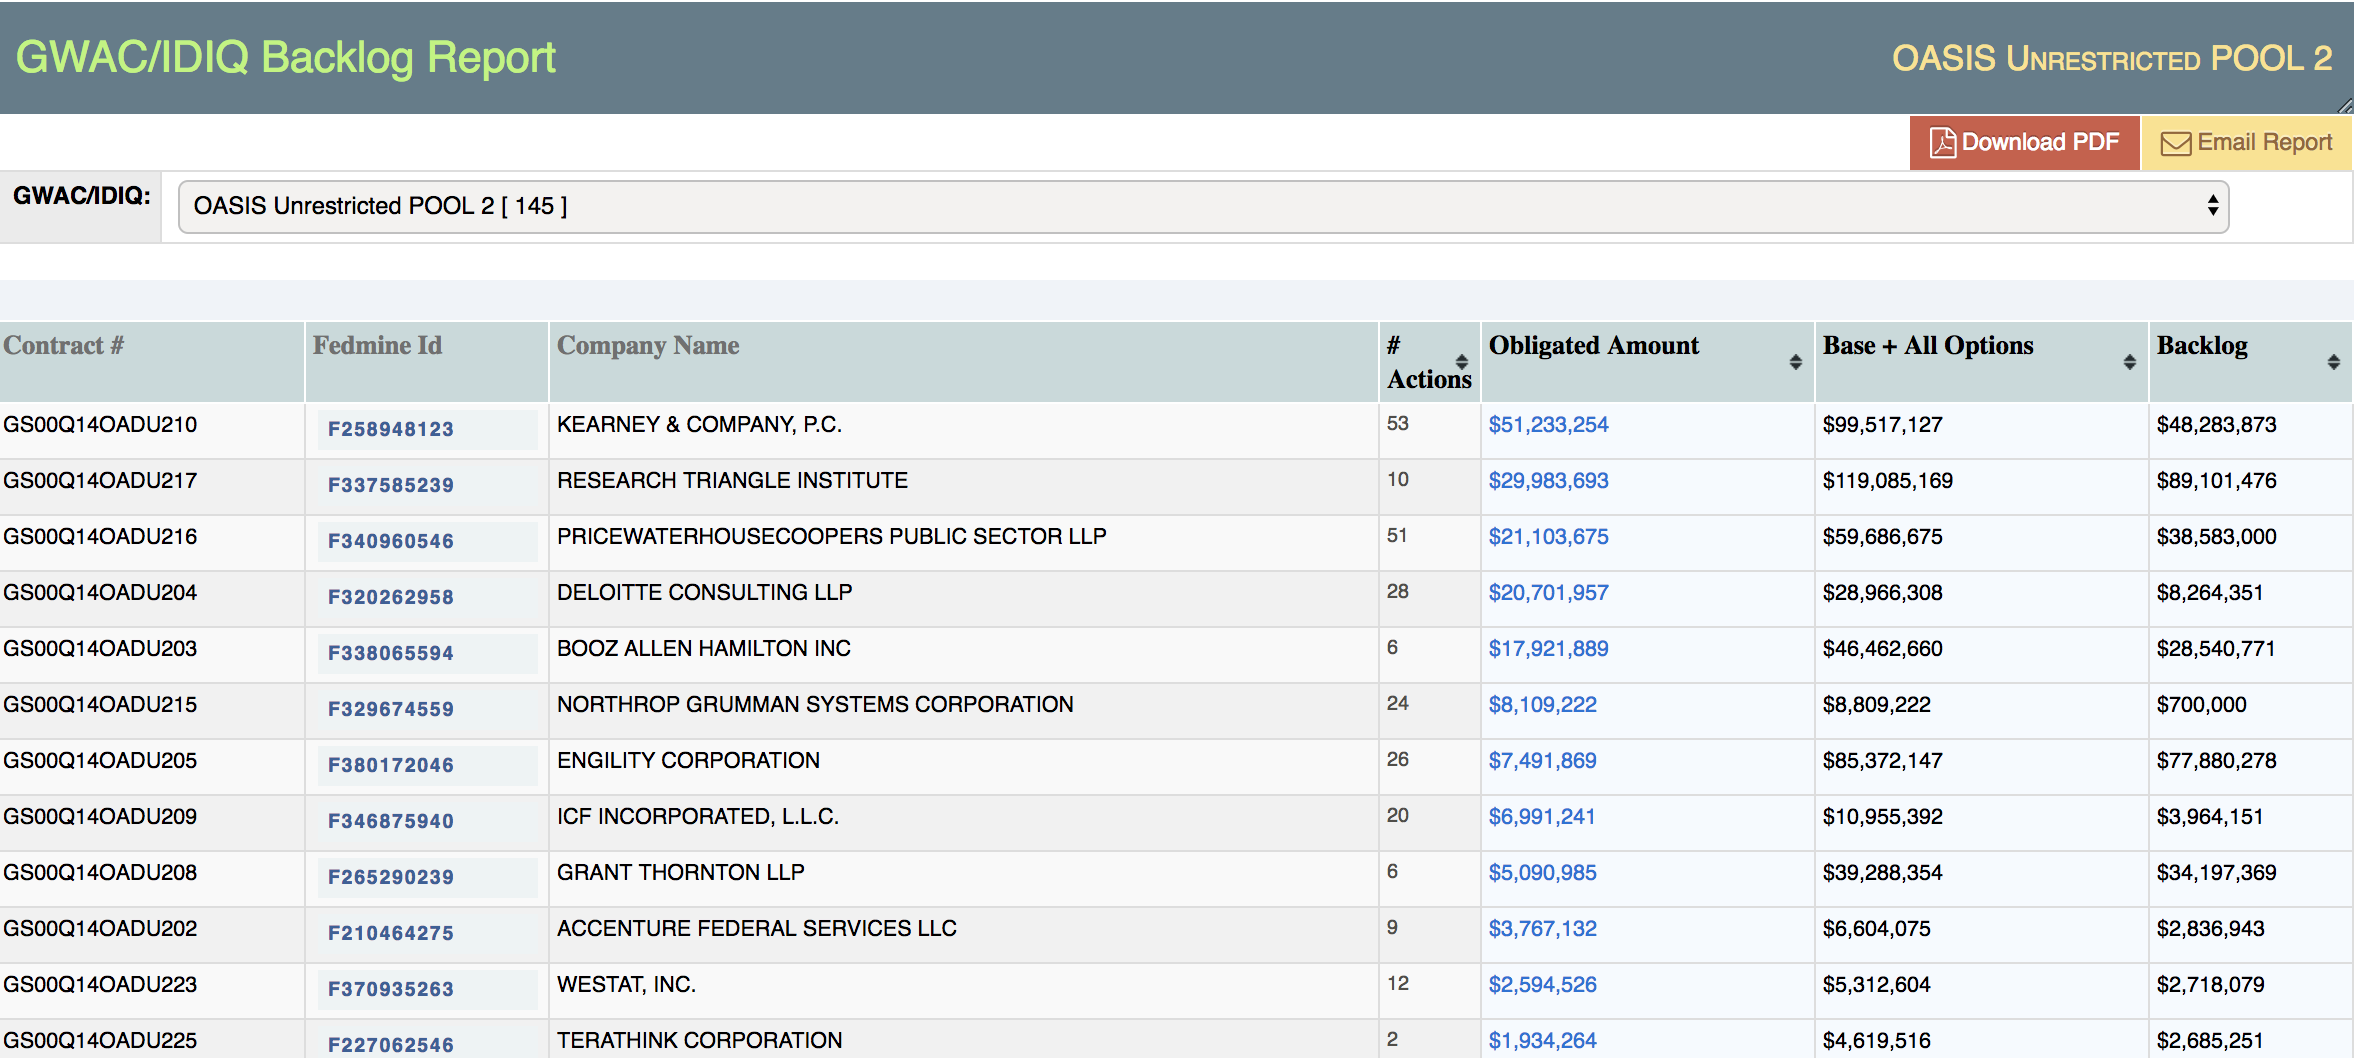Open obligated amount $3,767,132 link
The image size is (2364, 1058).
[1542, 929]
